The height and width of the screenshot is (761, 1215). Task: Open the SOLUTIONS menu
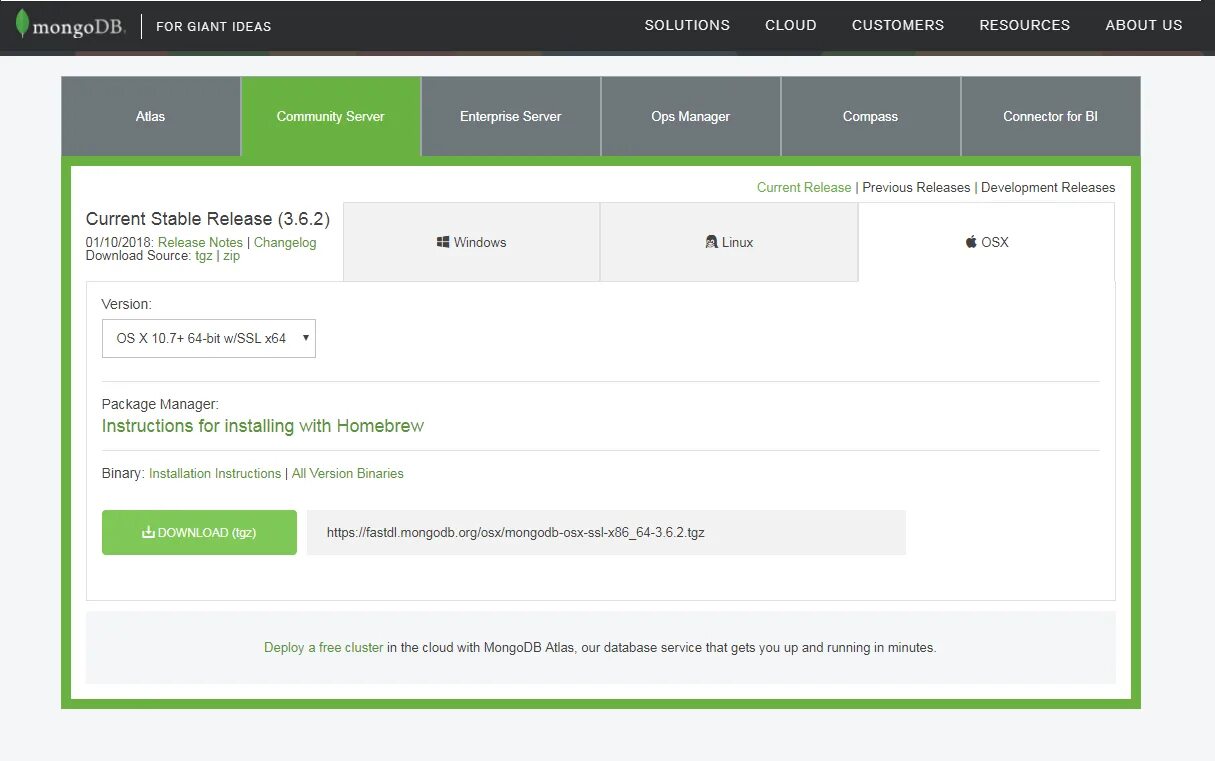coord(687,25)
